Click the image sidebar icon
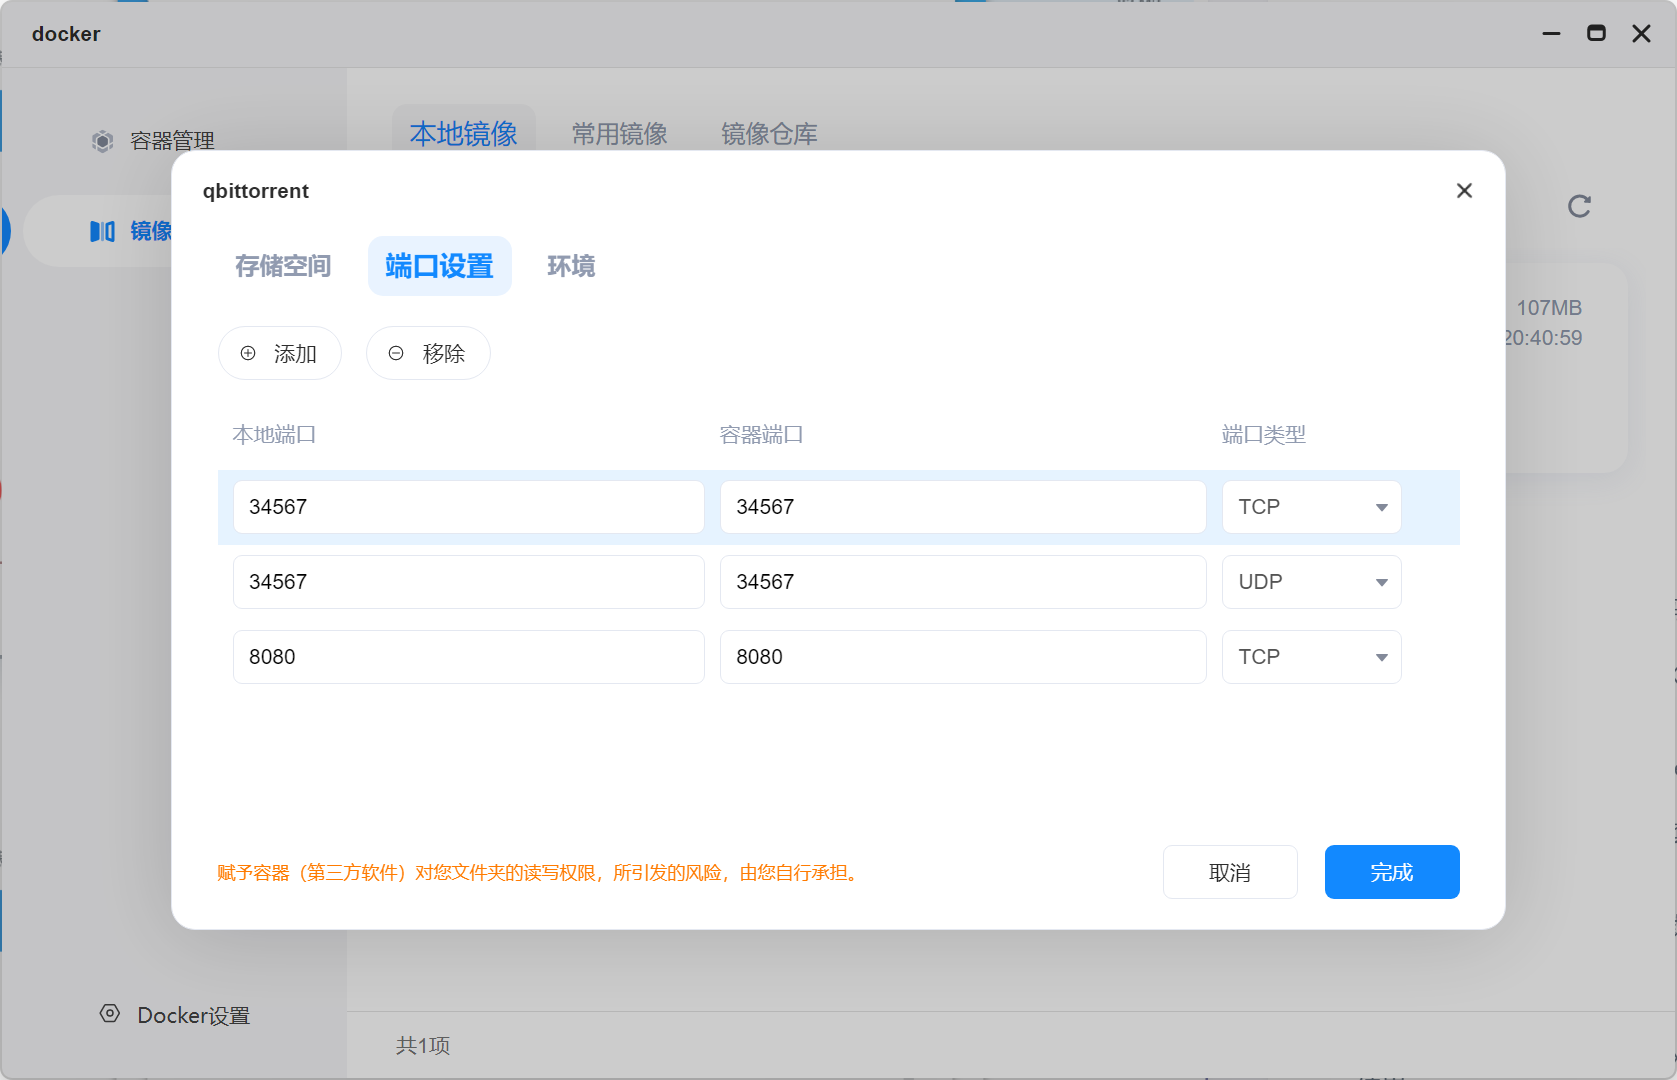The width and height of the screenshot is (1677, 1080). pos(102,231)
